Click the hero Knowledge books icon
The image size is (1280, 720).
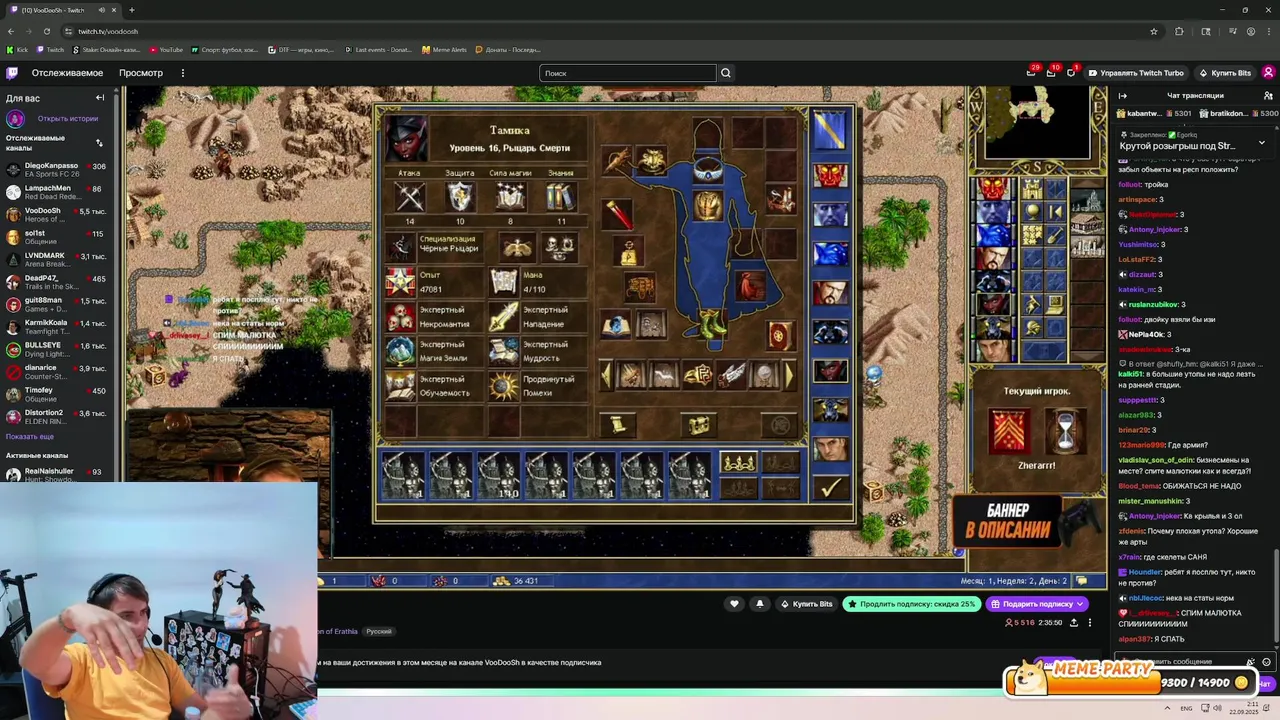pyautogui.click(x=560, y=196)
